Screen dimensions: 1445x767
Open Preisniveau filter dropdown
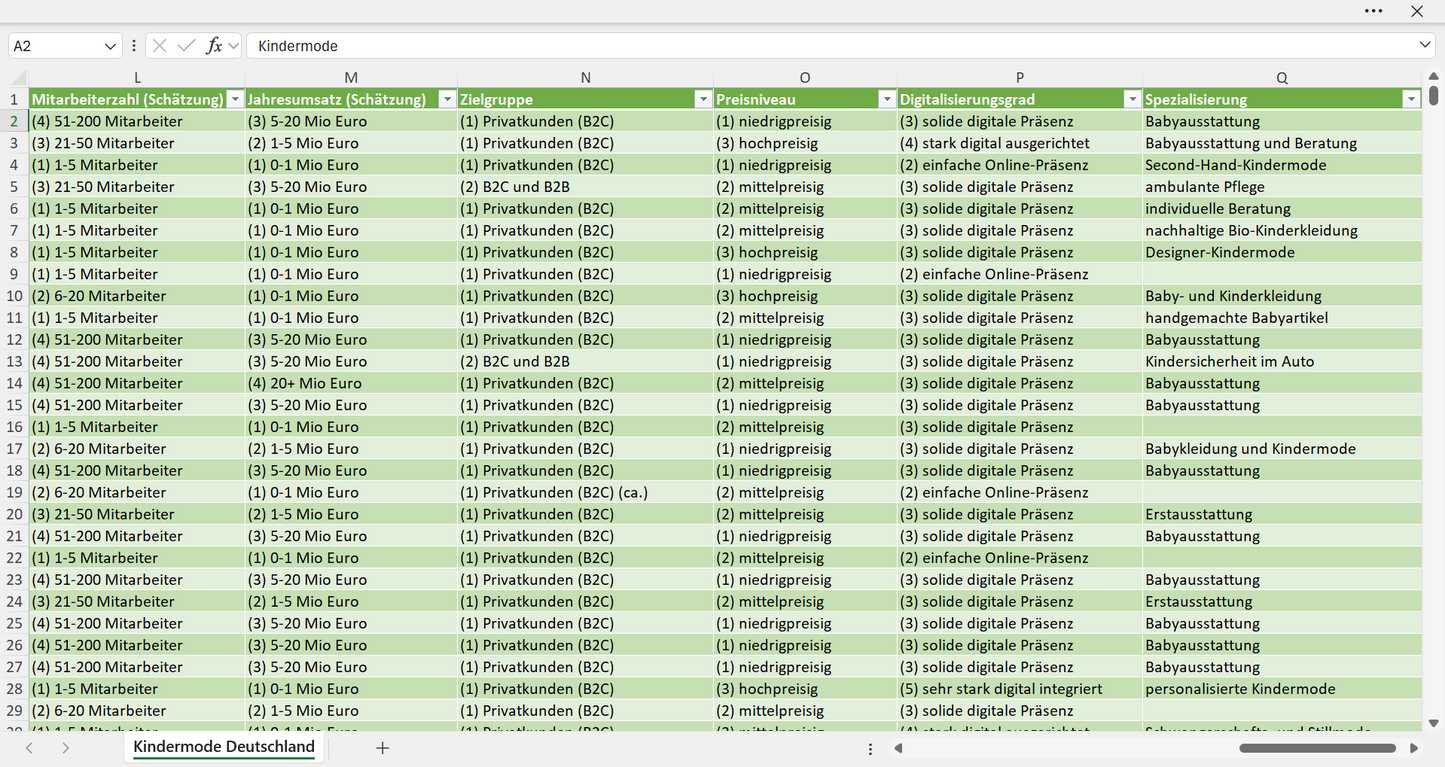pyautogui.click(x=887, y=99)
